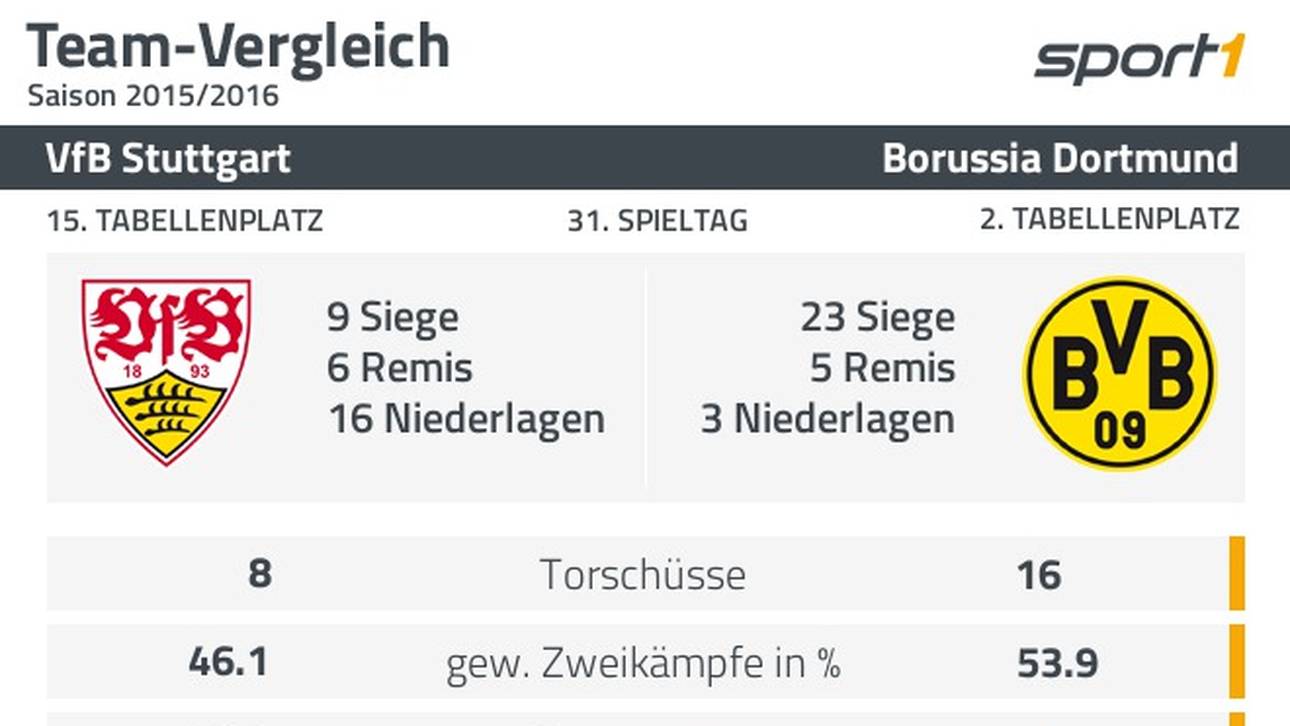
Task: Click Dortmund's 23 Siege stat
Action: click(877, 318)
